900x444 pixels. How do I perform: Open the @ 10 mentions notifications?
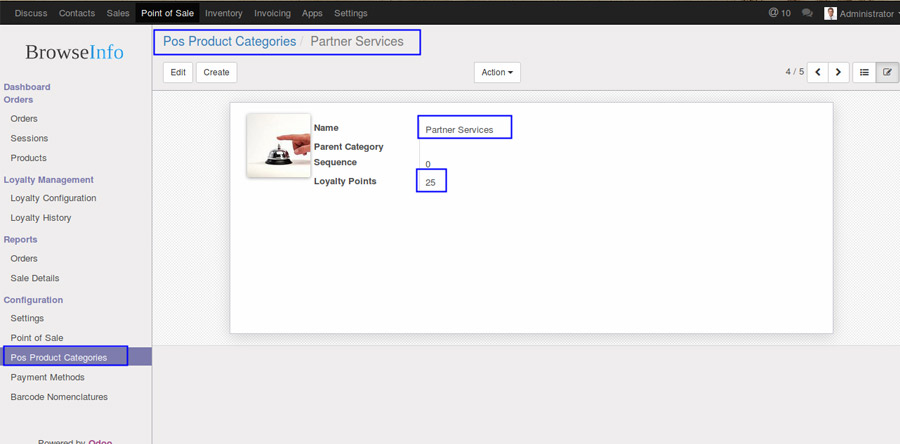[x=779, y=13]
